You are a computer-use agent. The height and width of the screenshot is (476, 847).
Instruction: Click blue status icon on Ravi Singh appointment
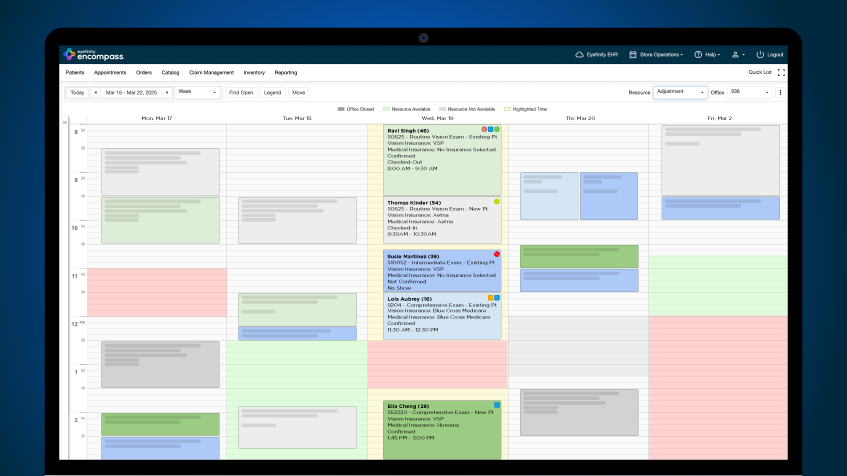(490, 130)
